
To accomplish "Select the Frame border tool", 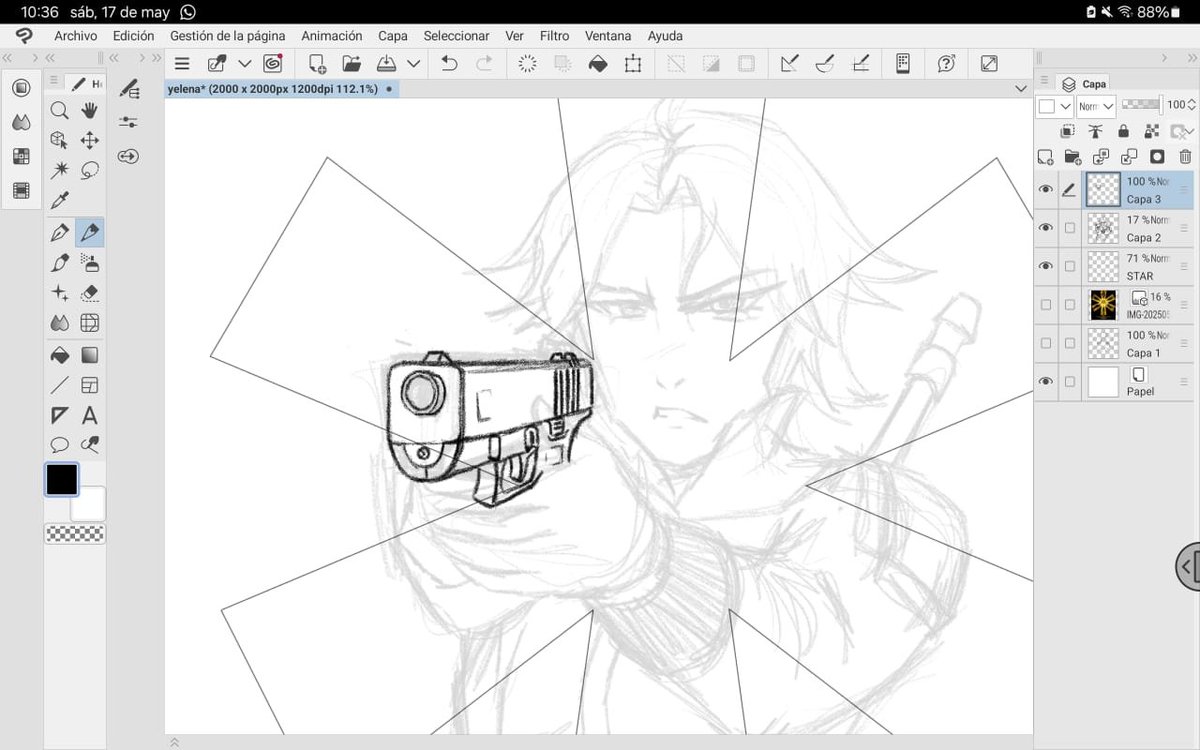I will click(x=90, y=385).
